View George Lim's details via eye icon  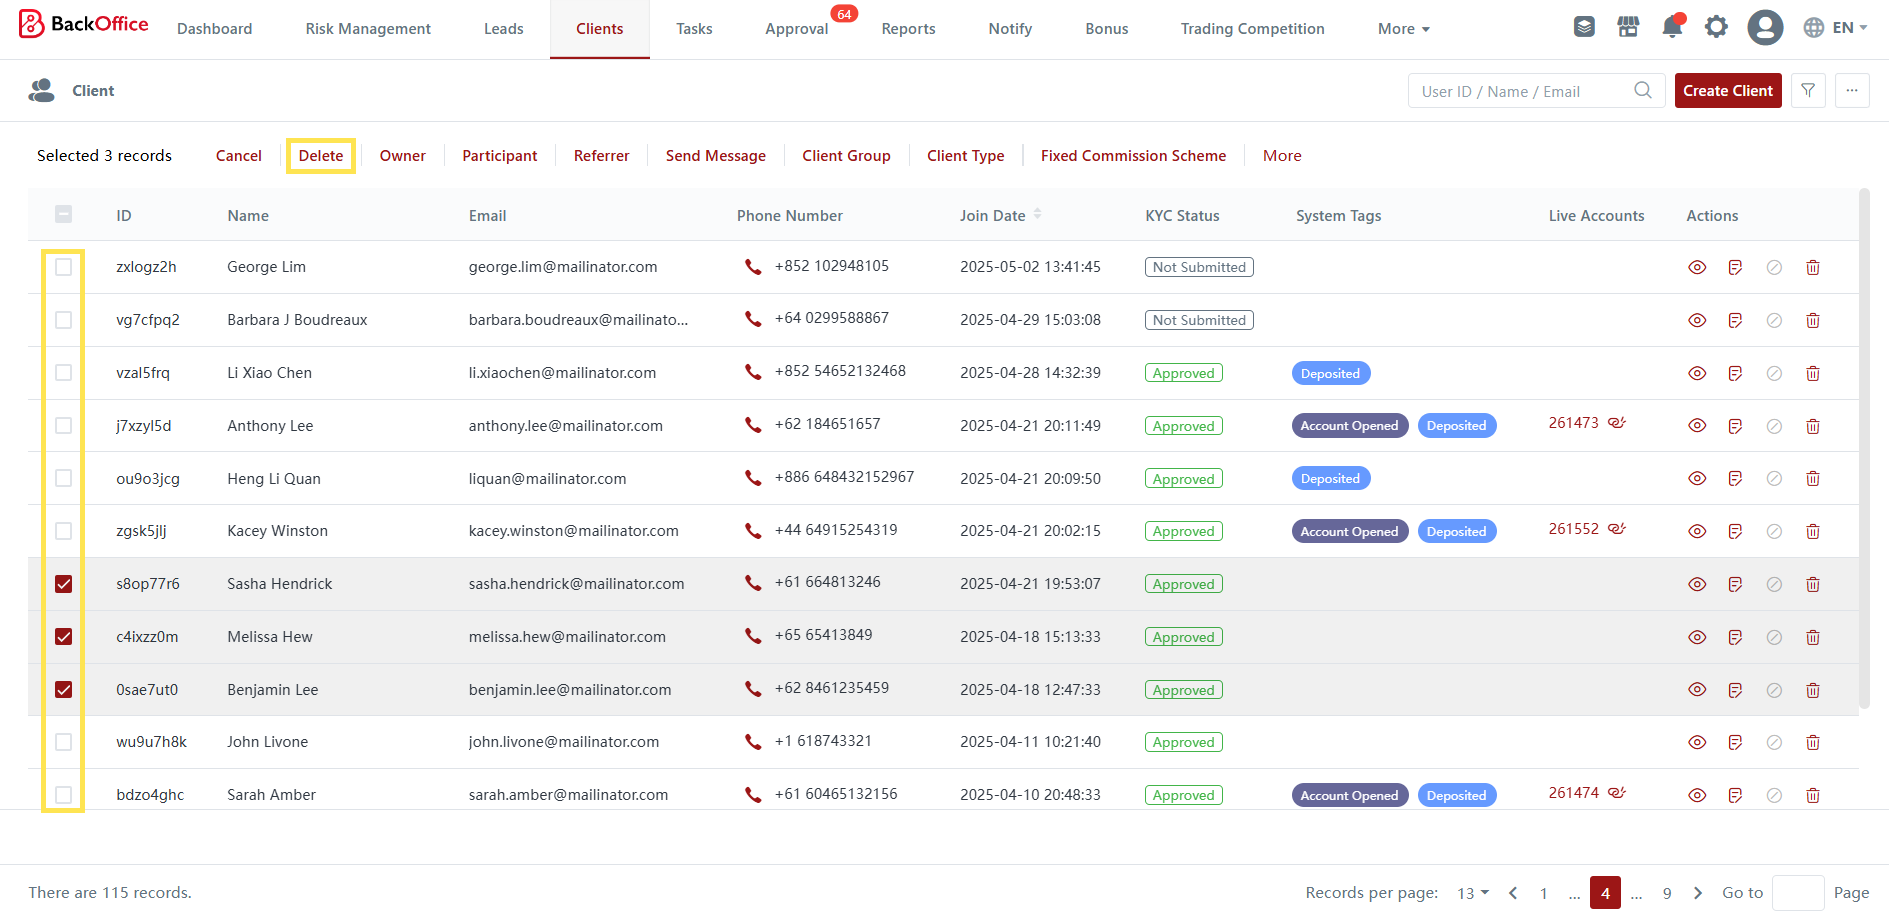(x=1697, y=268)
